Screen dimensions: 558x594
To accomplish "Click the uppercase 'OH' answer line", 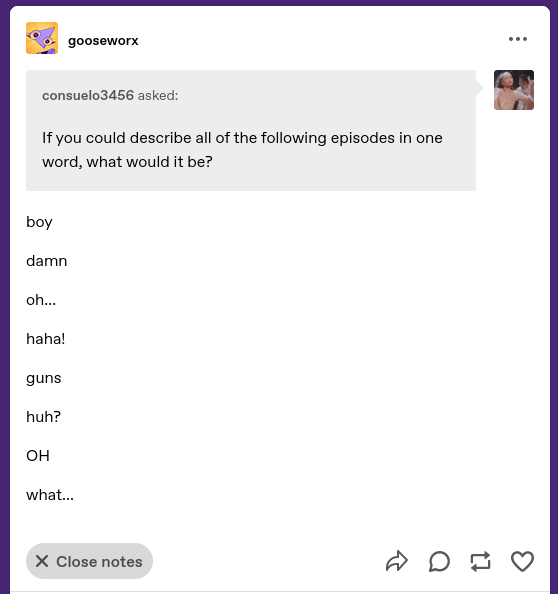I will (38, 456).
